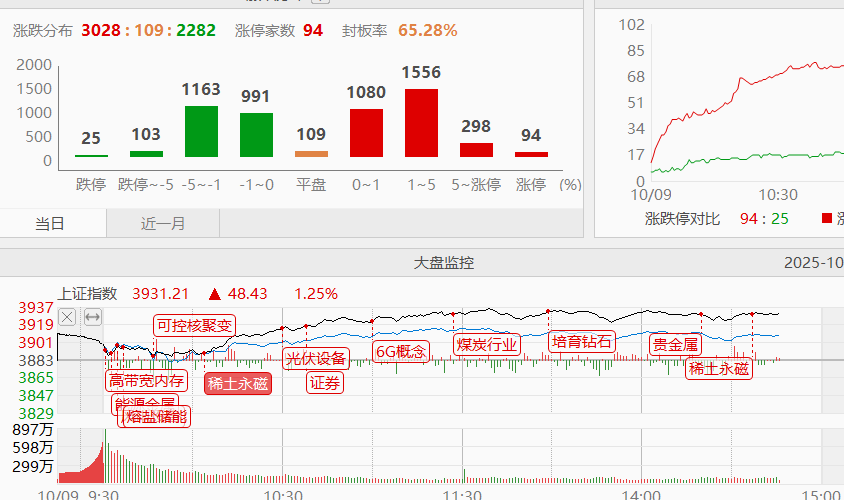This screenshot has height=500, width=844.
Task: Click the 1556 red bar for 1~5
Action: (421, 123)
